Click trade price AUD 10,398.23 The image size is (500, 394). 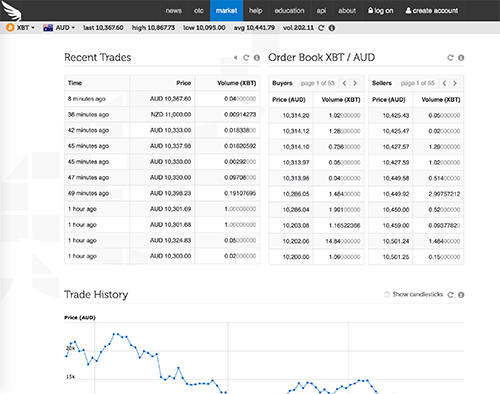click(x=170, y=193)
